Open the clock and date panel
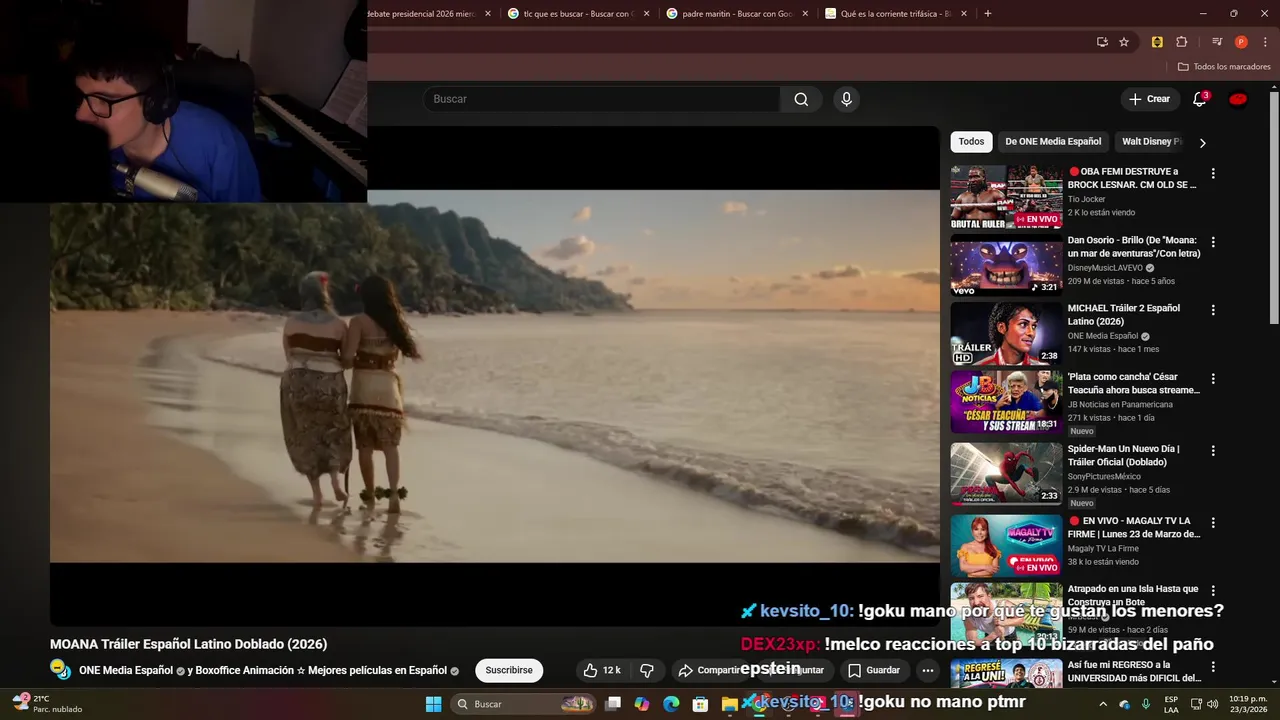Screen dimensions: 1280x720 1247,704
